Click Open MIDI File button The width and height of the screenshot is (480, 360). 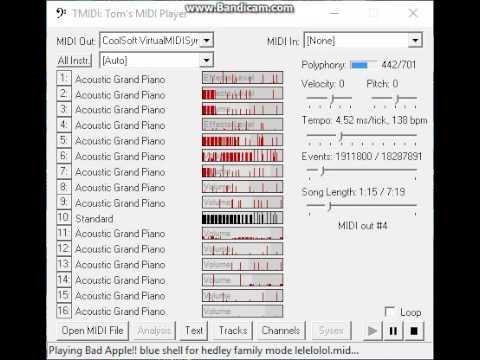click(92, 331)
